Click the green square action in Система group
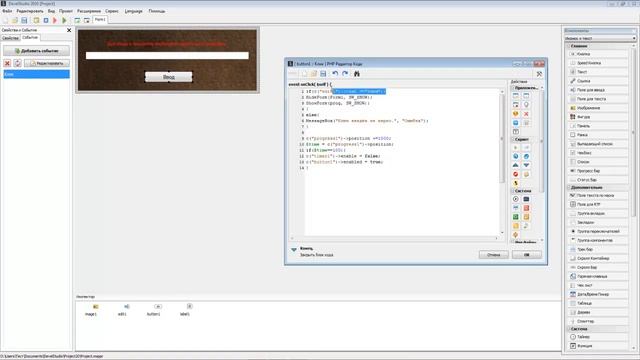The image size is (640, 360). coord(516,217)
